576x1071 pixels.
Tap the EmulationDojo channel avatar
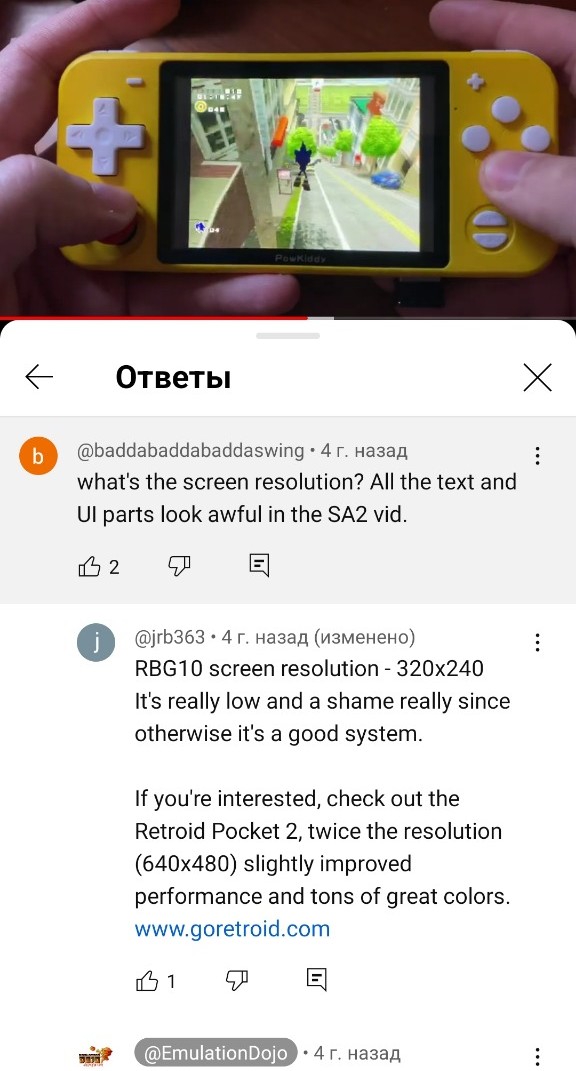click(x=96, y=1056)
